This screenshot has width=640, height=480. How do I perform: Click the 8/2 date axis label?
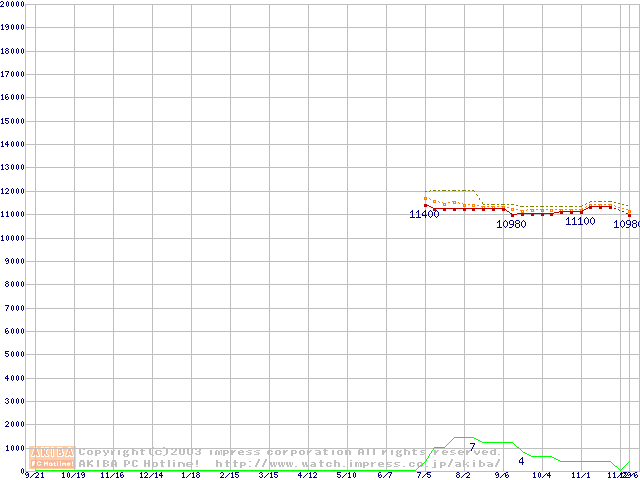pyautogui.click(x=463, y=476)
